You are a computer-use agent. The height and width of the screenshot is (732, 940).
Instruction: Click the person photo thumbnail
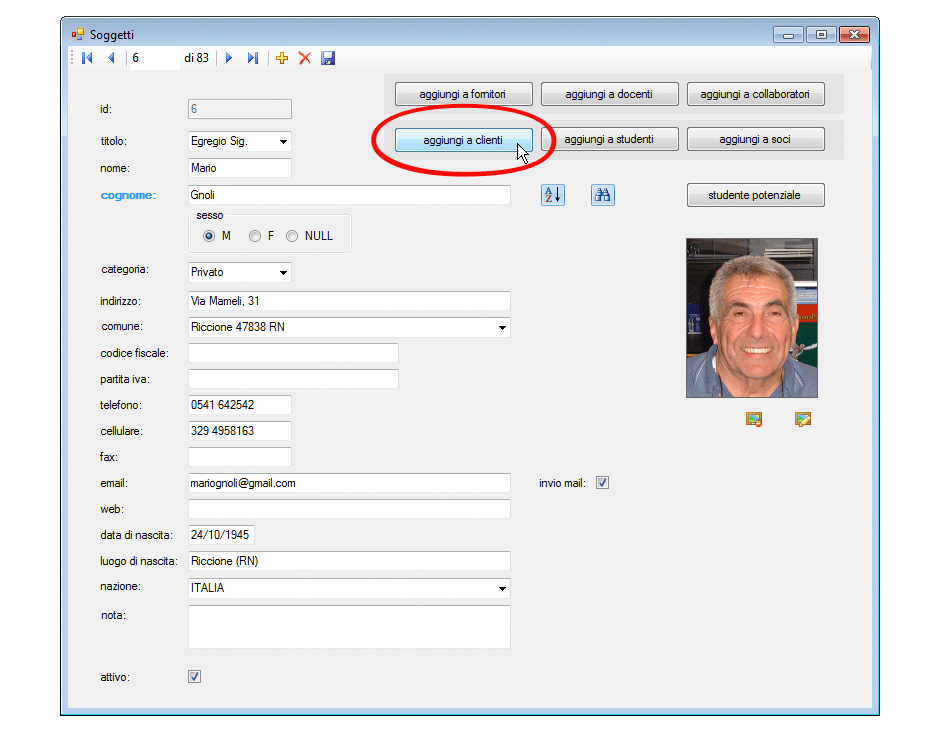(x=752, y=318)
